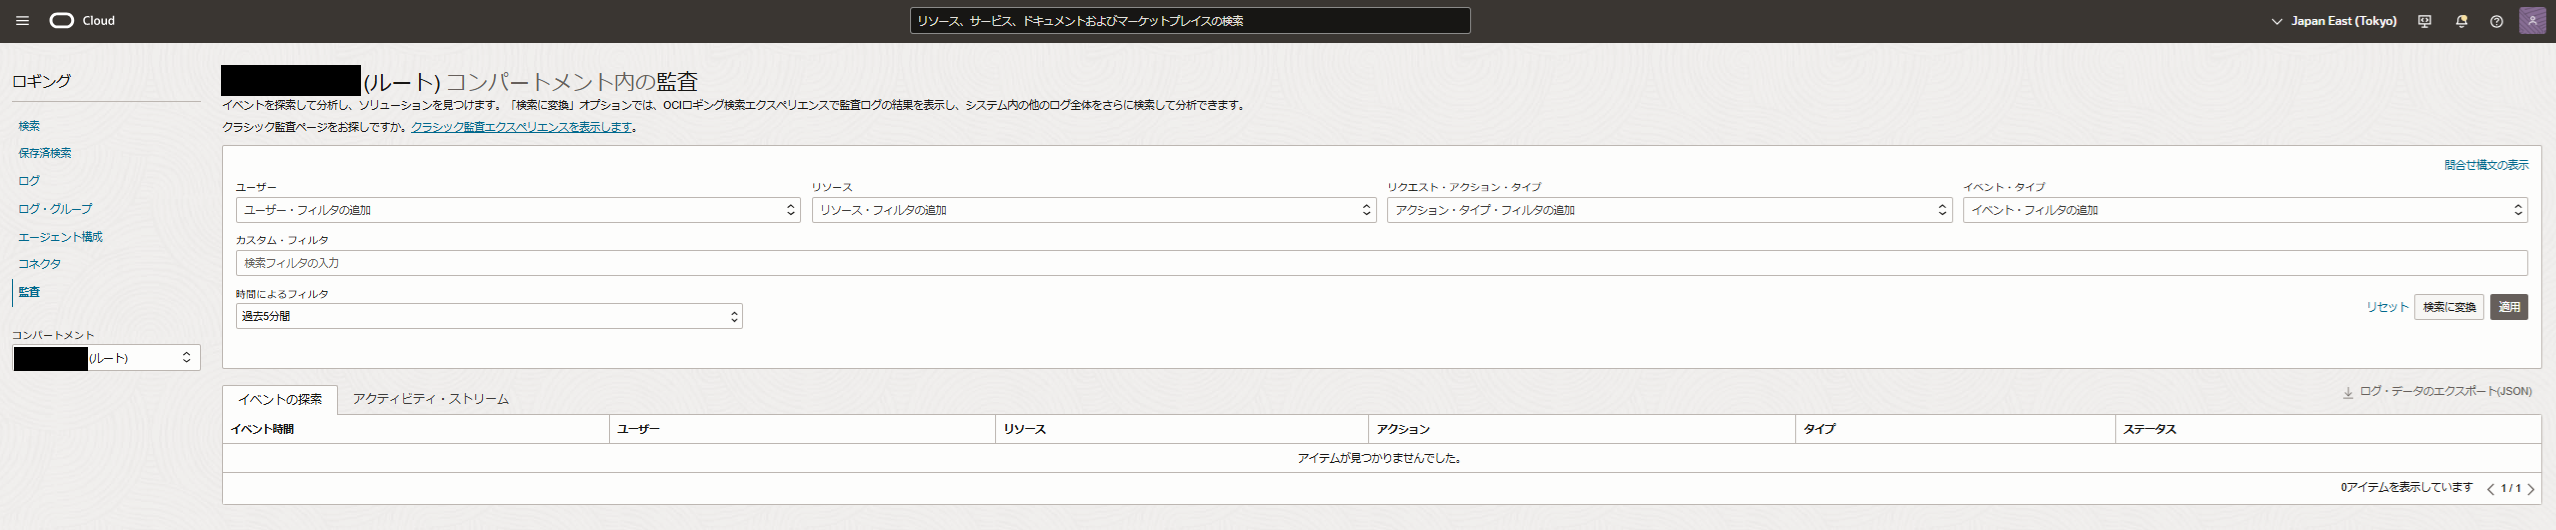Click the download icon beside ログ・データのエクスポート
The width and height of the screenshot is (2556, 530).
coord(2347,392)
